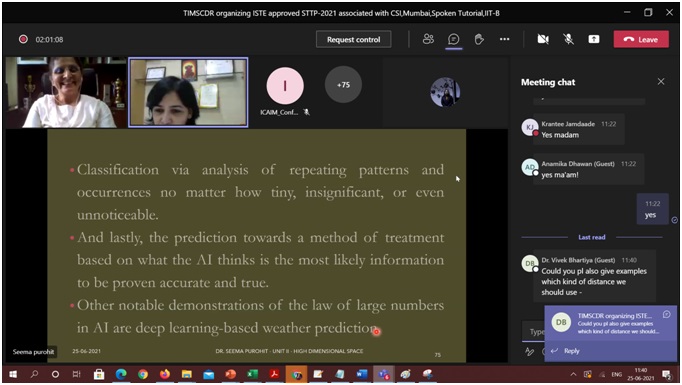
Task: Raise your hand in the meeting
Action: pyautogui.click(x=479, y=39)
